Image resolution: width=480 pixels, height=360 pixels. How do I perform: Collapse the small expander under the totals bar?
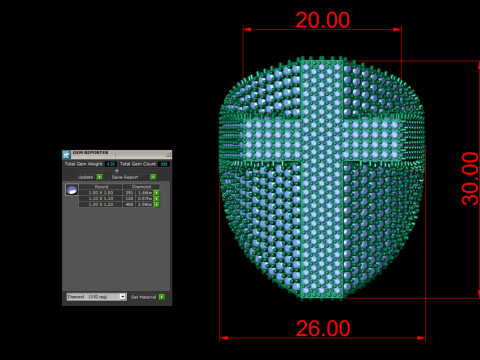tap(117, 171)
